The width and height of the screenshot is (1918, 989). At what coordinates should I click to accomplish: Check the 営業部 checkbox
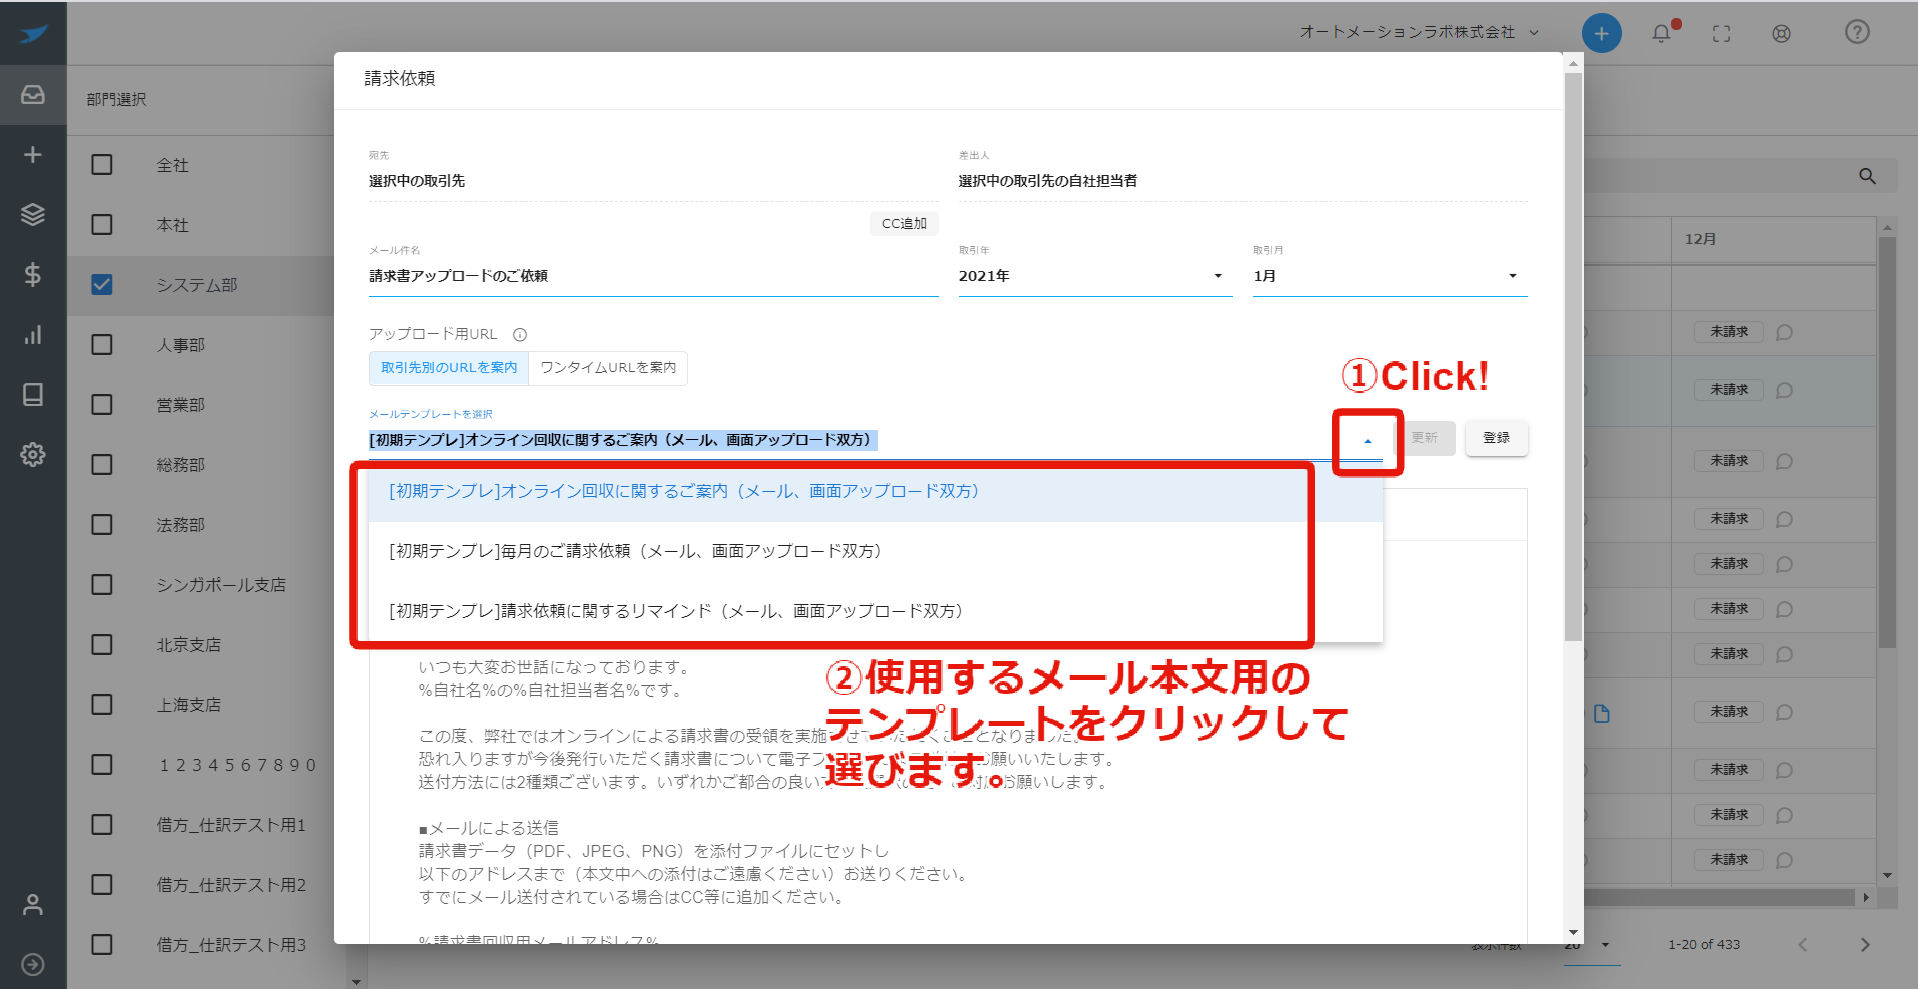(102, 405)
